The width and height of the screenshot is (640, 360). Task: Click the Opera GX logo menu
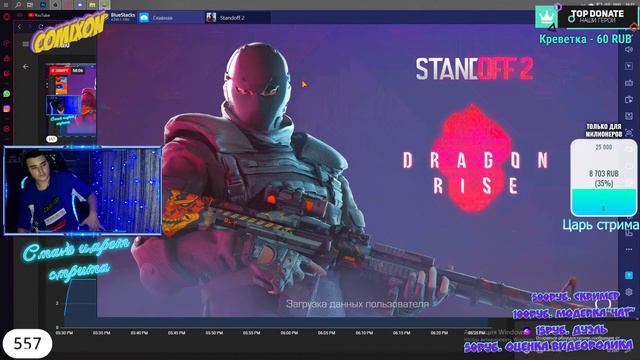pos(6,17)
